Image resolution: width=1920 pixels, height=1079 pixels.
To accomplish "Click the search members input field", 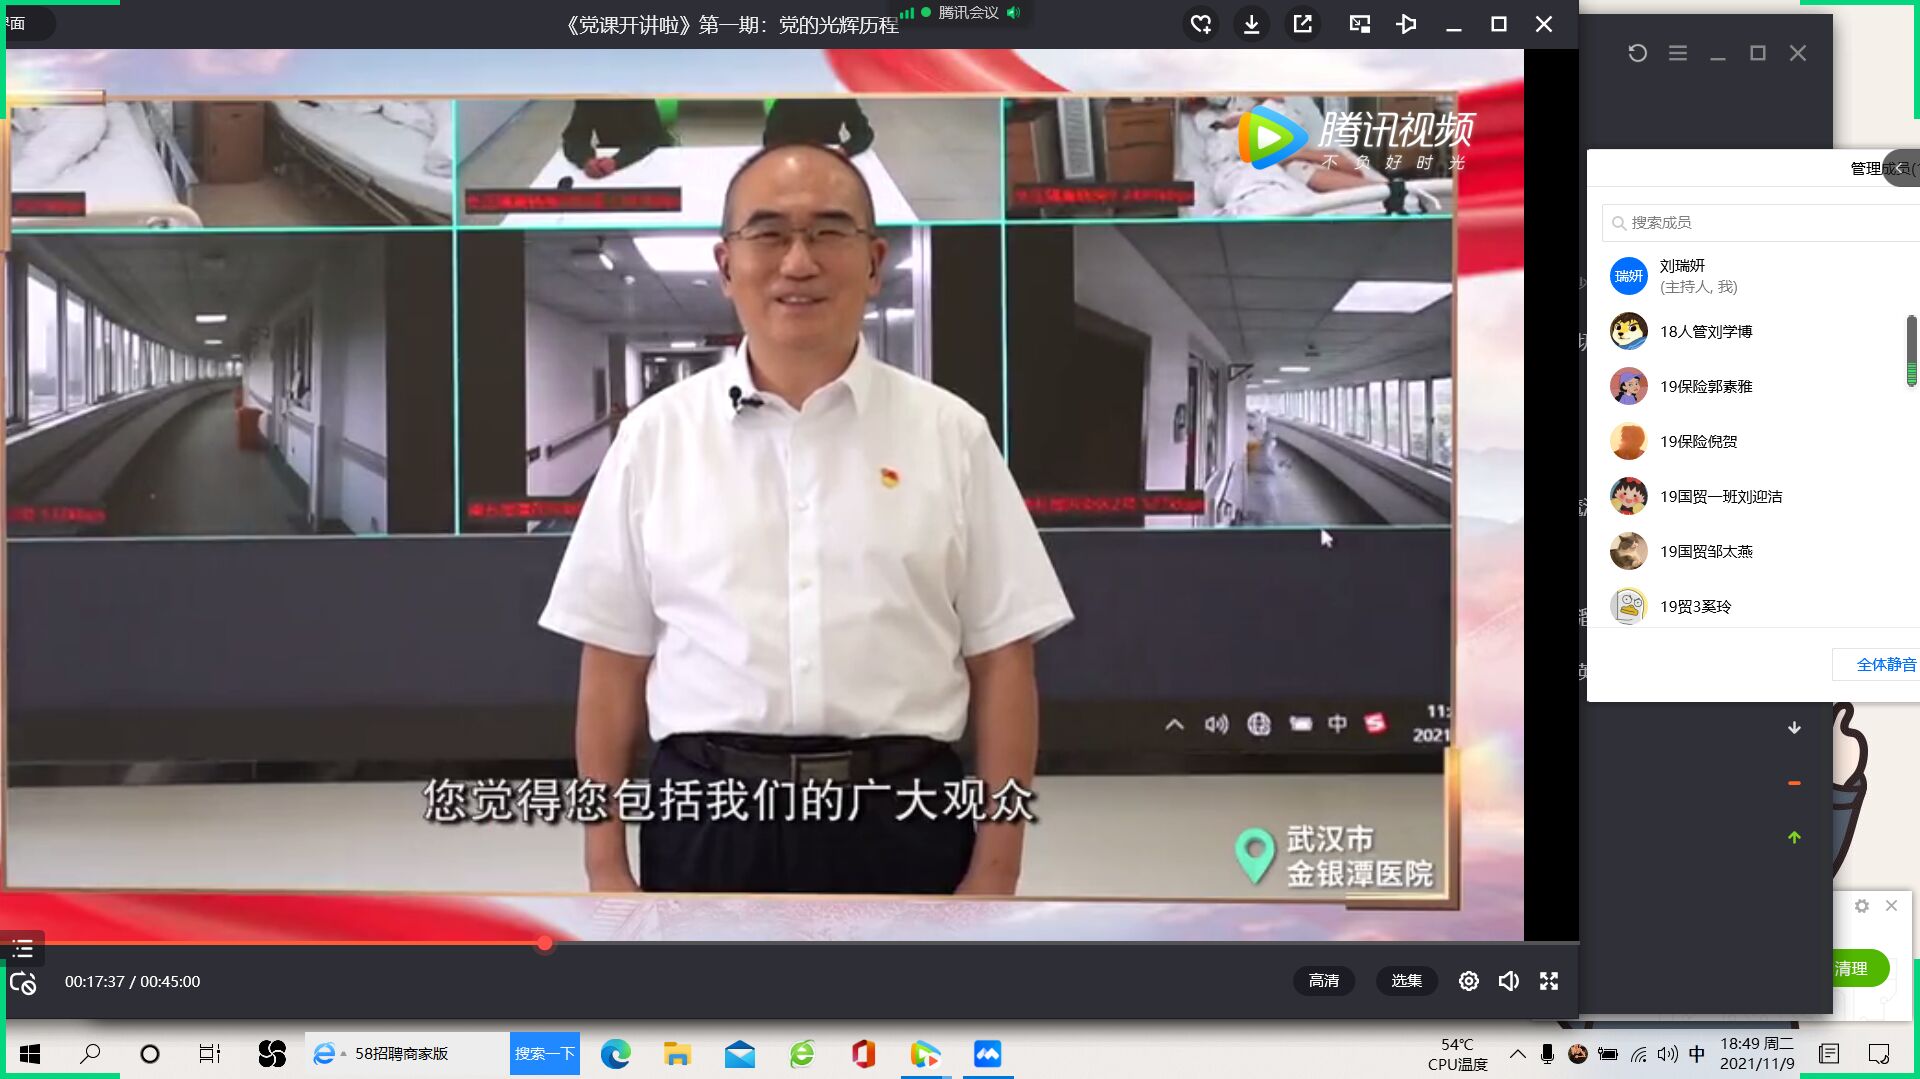I will click(1760, 222).
